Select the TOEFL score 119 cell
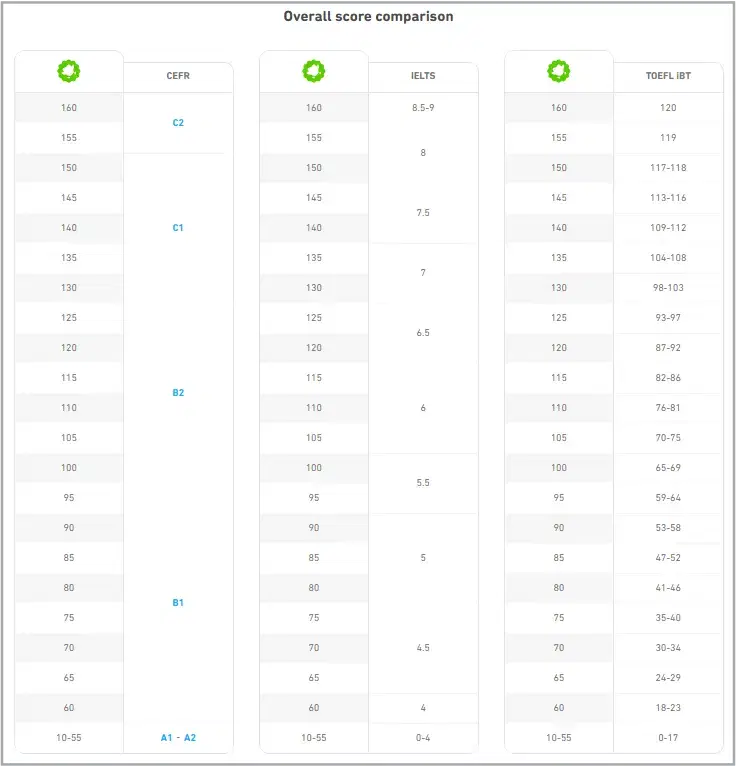This screenshot has width=736, height=766. coord(668,138)
